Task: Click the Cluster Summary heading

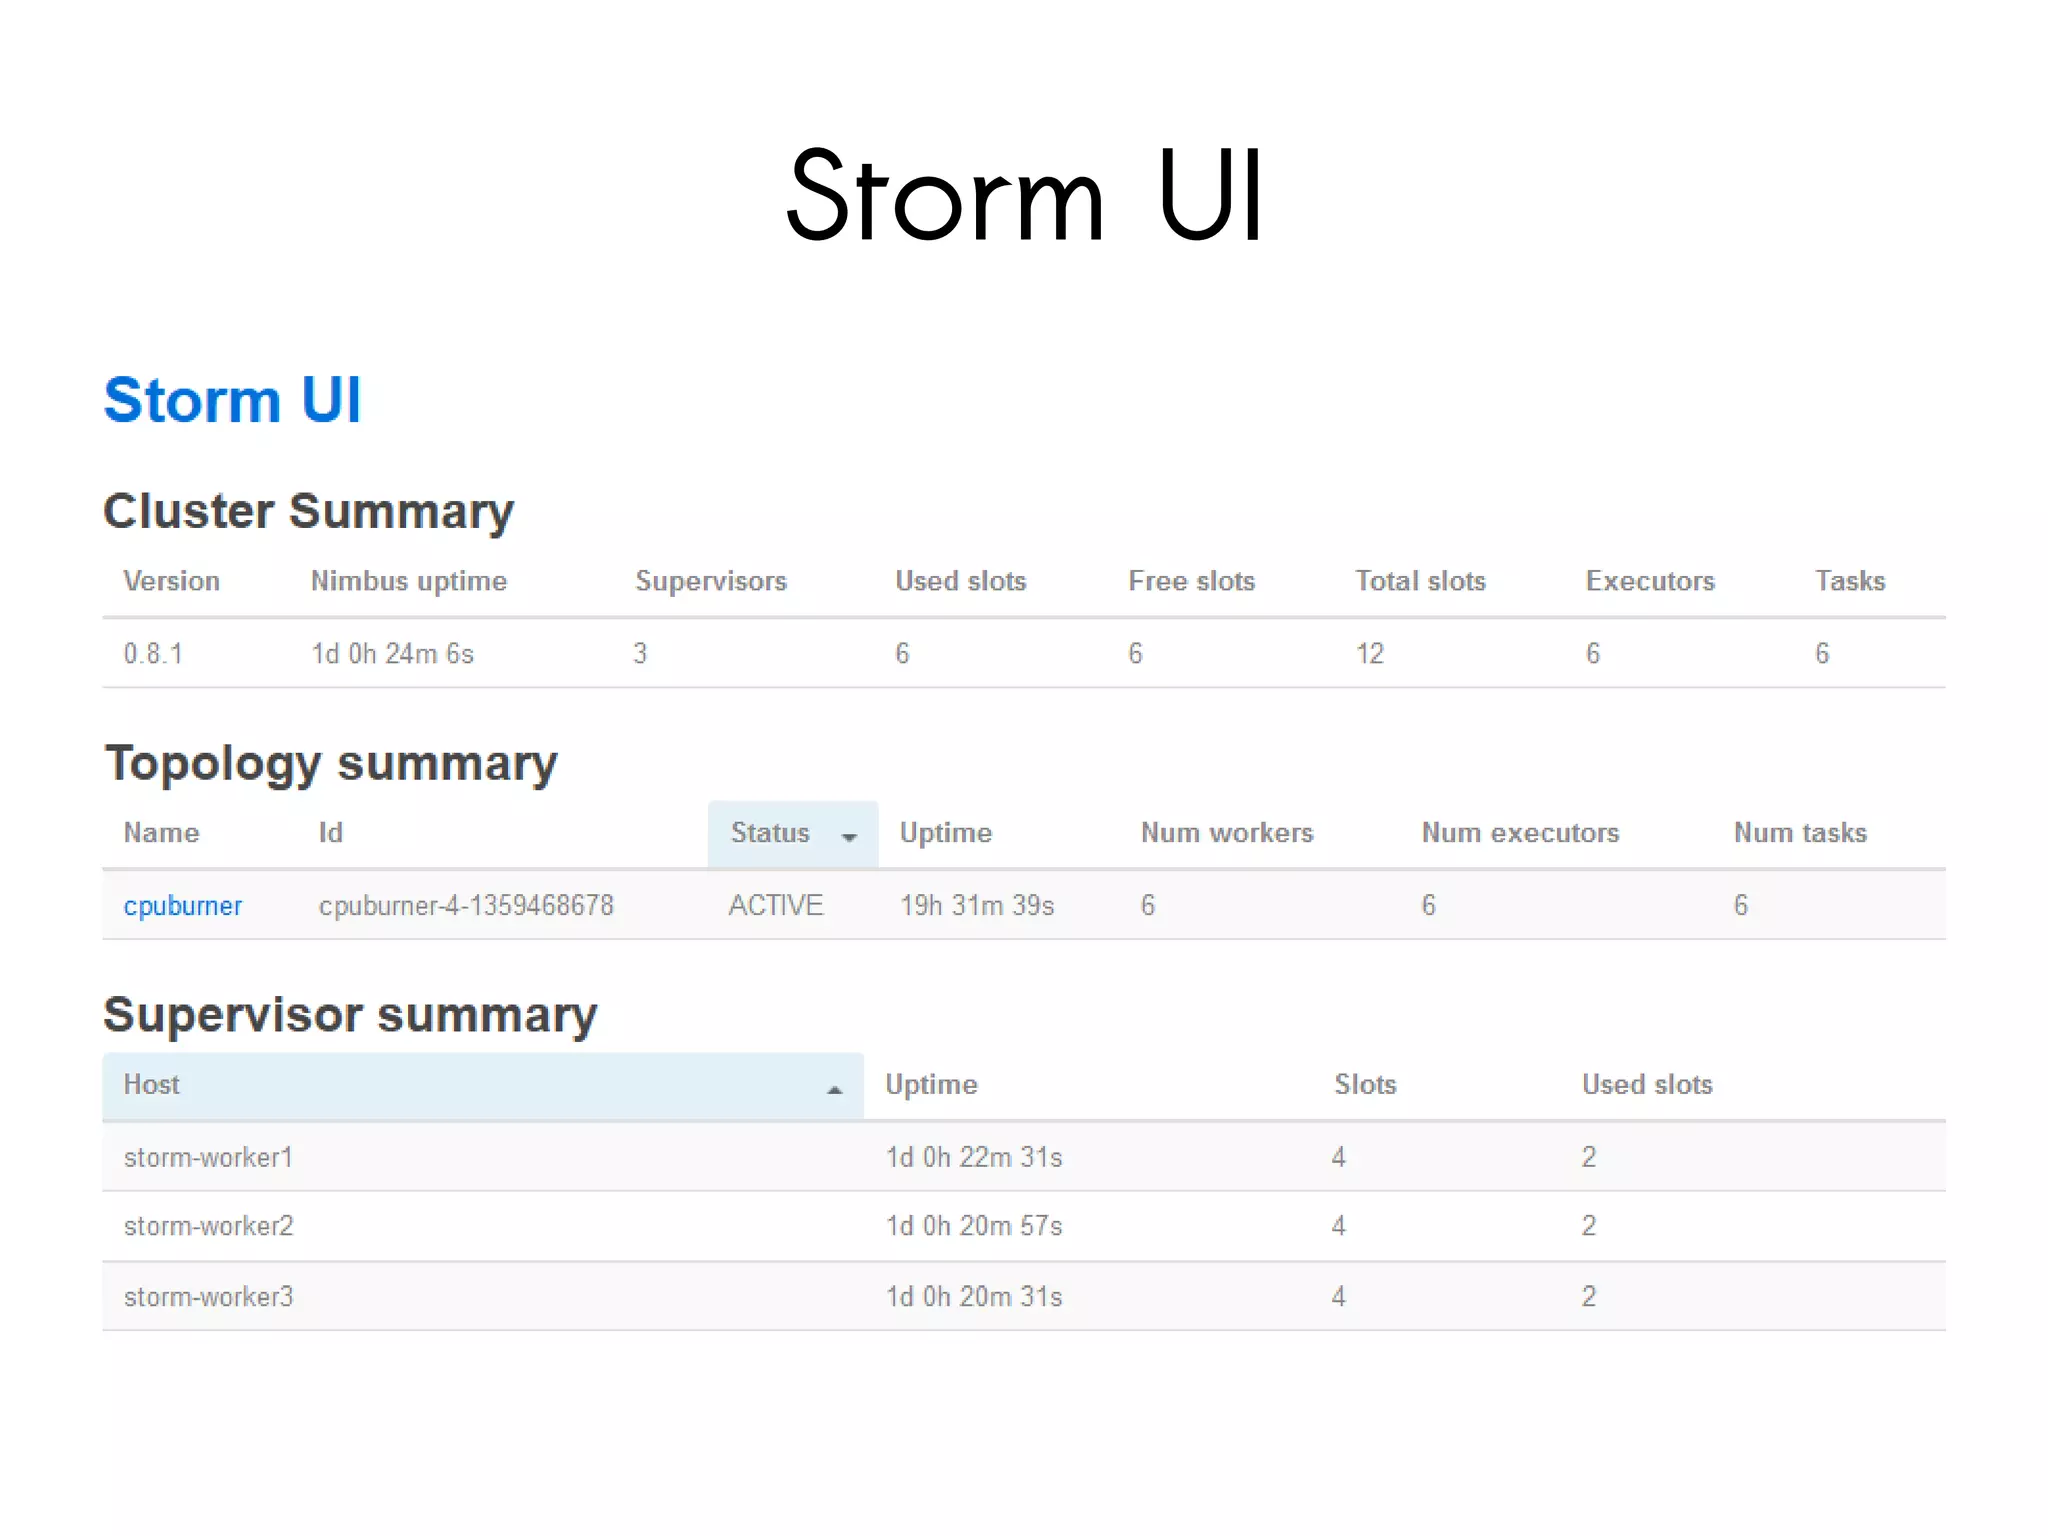Action: click(309, 512)
